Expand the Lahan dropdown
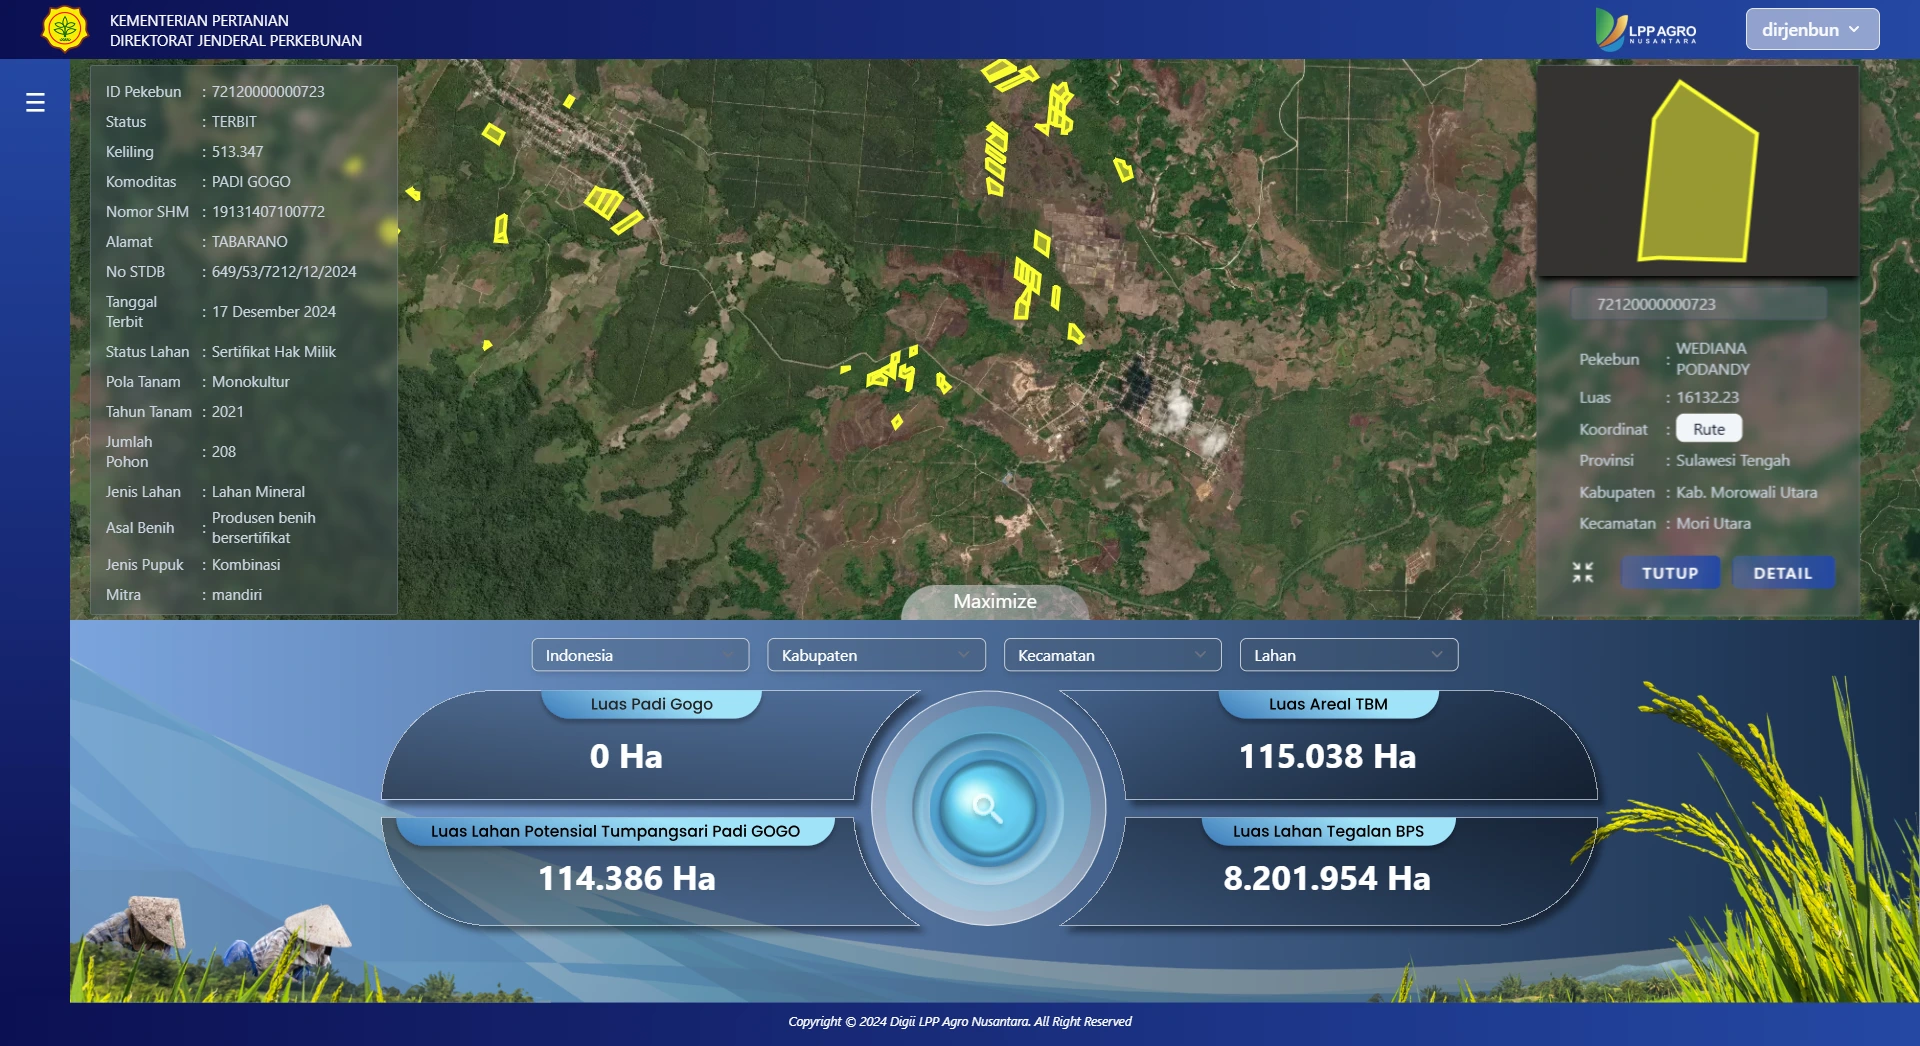1920x1046 pixels. (1348, 655)
